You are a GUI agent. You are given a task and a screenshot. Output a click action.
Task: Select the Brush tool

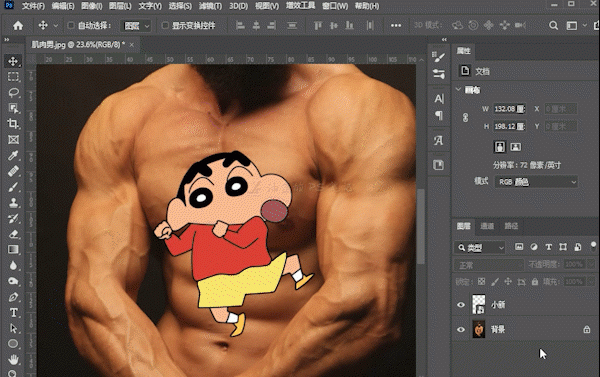click(x=13, y=187)
